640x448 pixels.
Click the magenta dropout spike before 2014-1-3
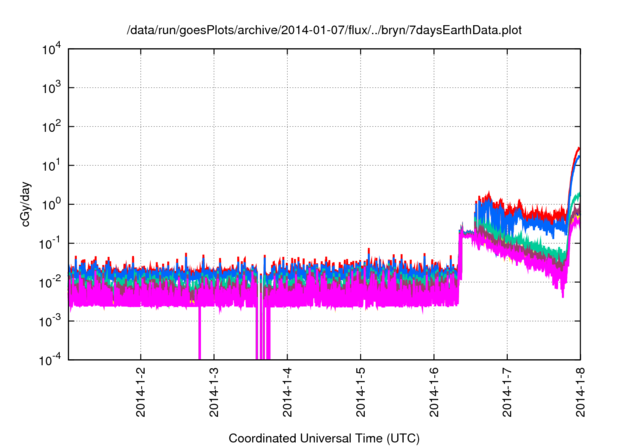coord(200,333)
